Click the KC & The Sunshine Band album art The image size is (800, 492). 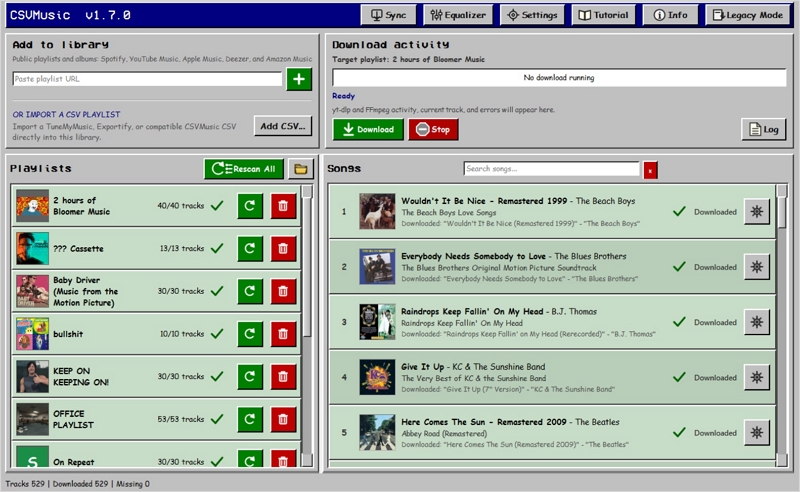pyautogui.click(x=377, y=377)
